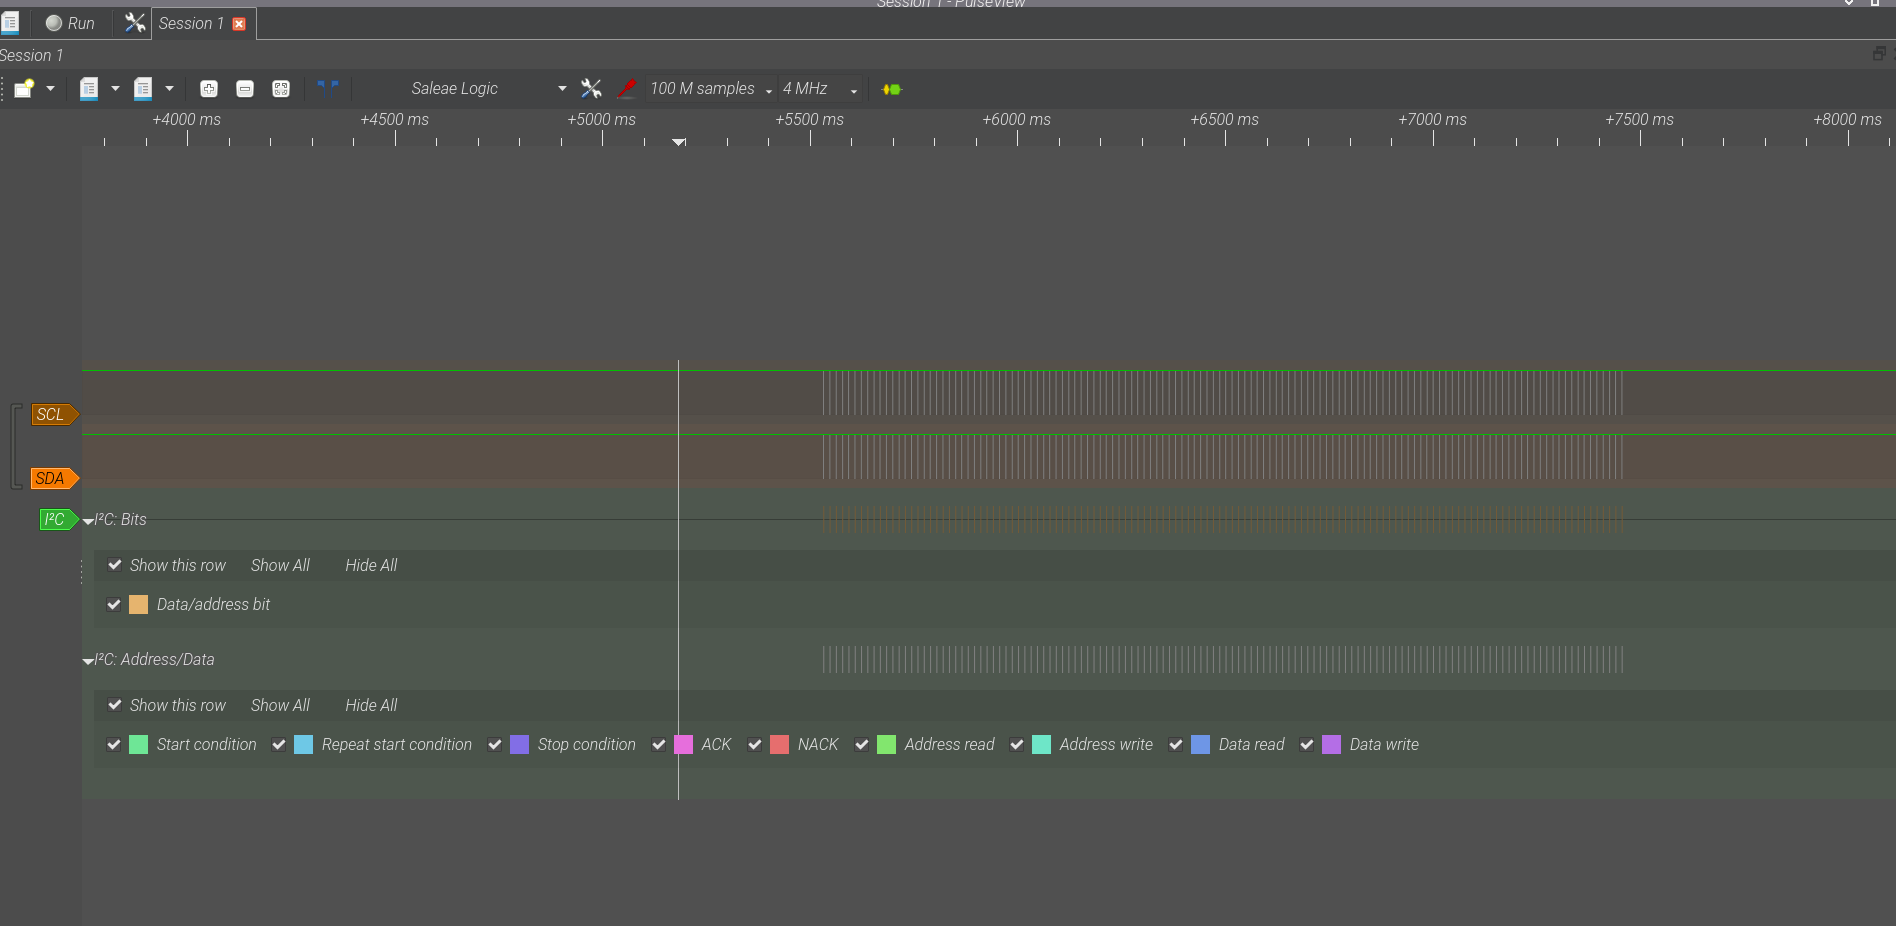Click Show All in the Address/Data row

coord(280,705)
